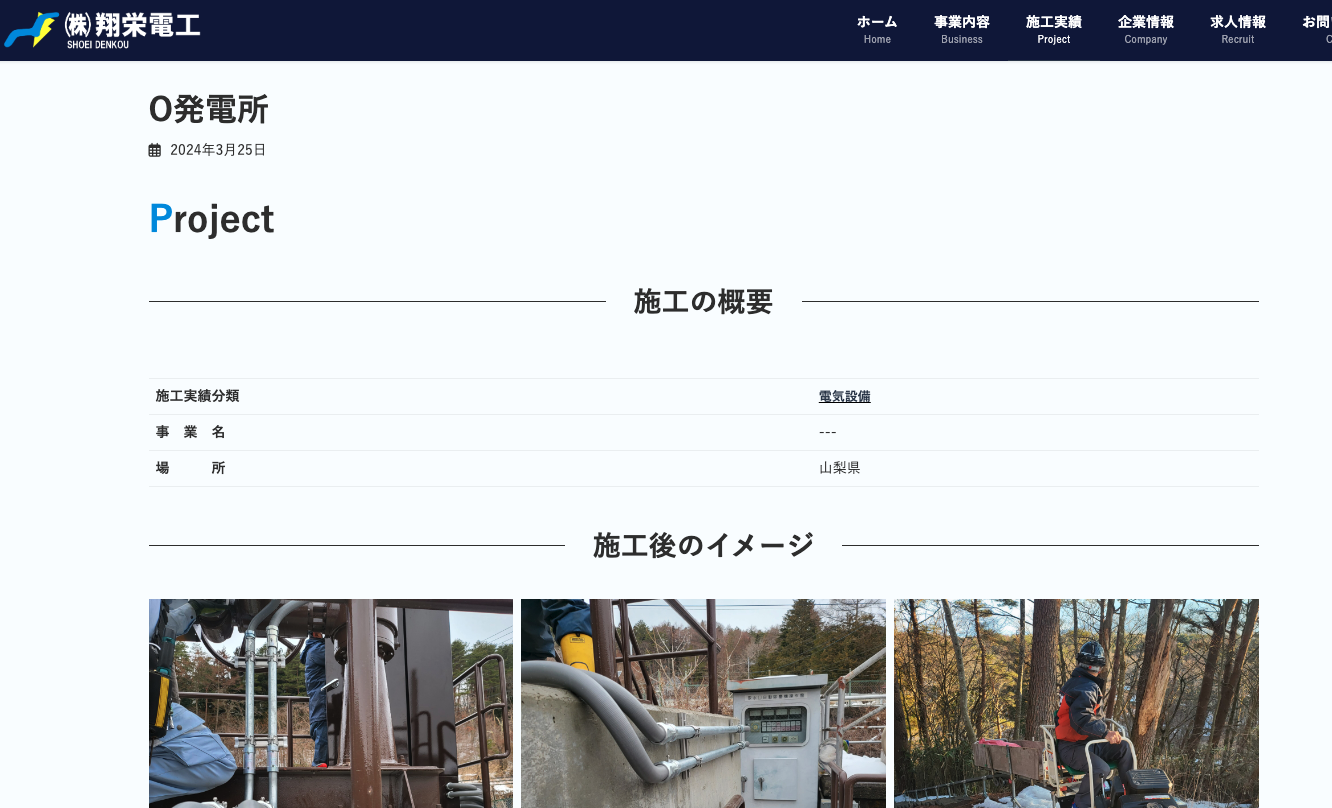1332x808 pixels.
Task: Click the partially visible お問 contact menu item
Action: 1316,29
